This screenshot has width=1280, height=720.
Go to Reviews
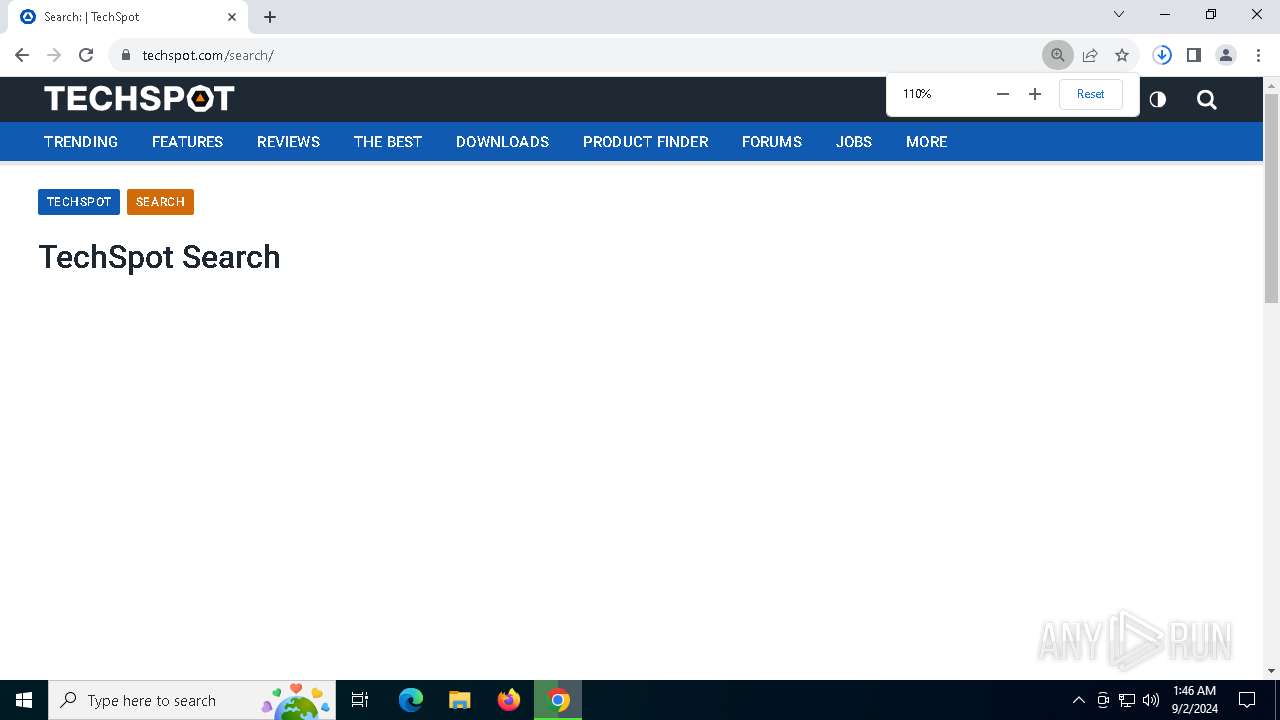(x=288, y=142)
